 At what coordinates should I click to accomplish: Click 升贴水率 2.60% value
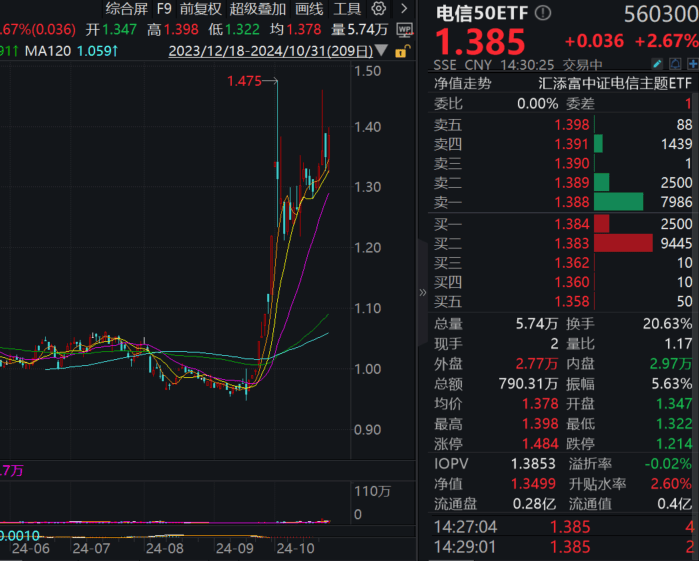pyautogui.click(x=671, y=484)
